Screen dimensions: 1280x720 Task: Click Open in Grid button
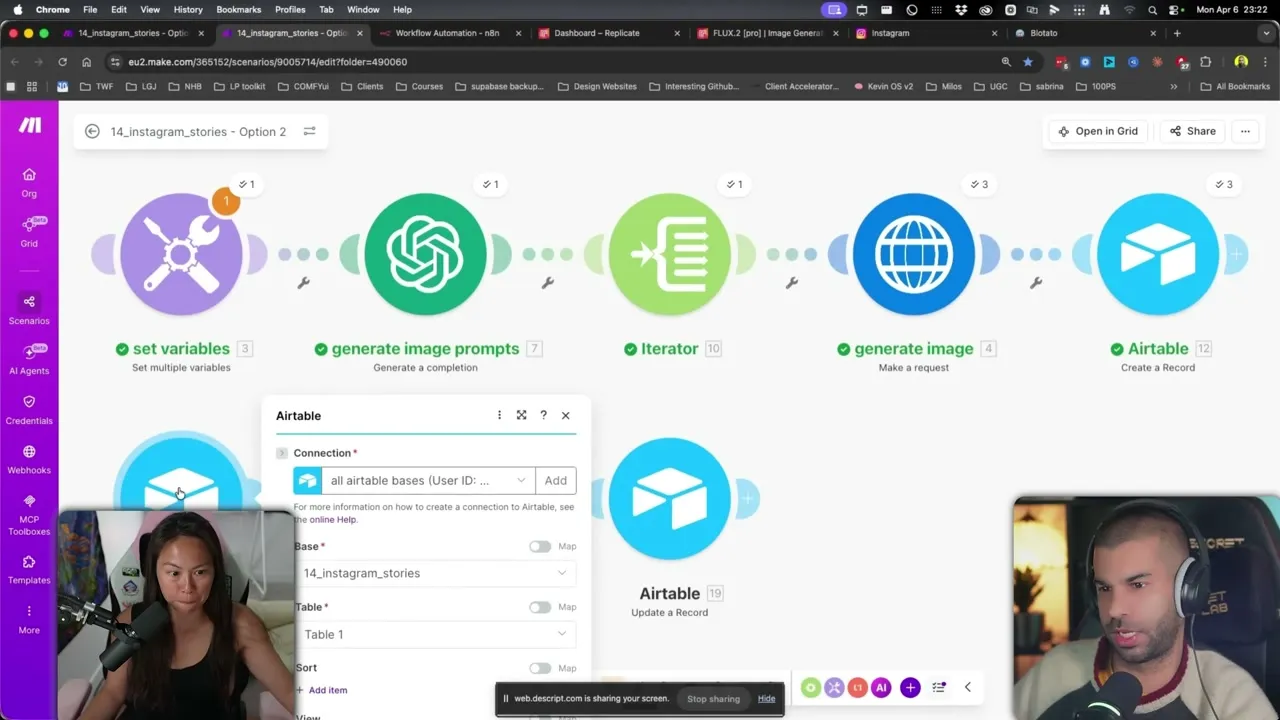click(x=1097, y=131)
